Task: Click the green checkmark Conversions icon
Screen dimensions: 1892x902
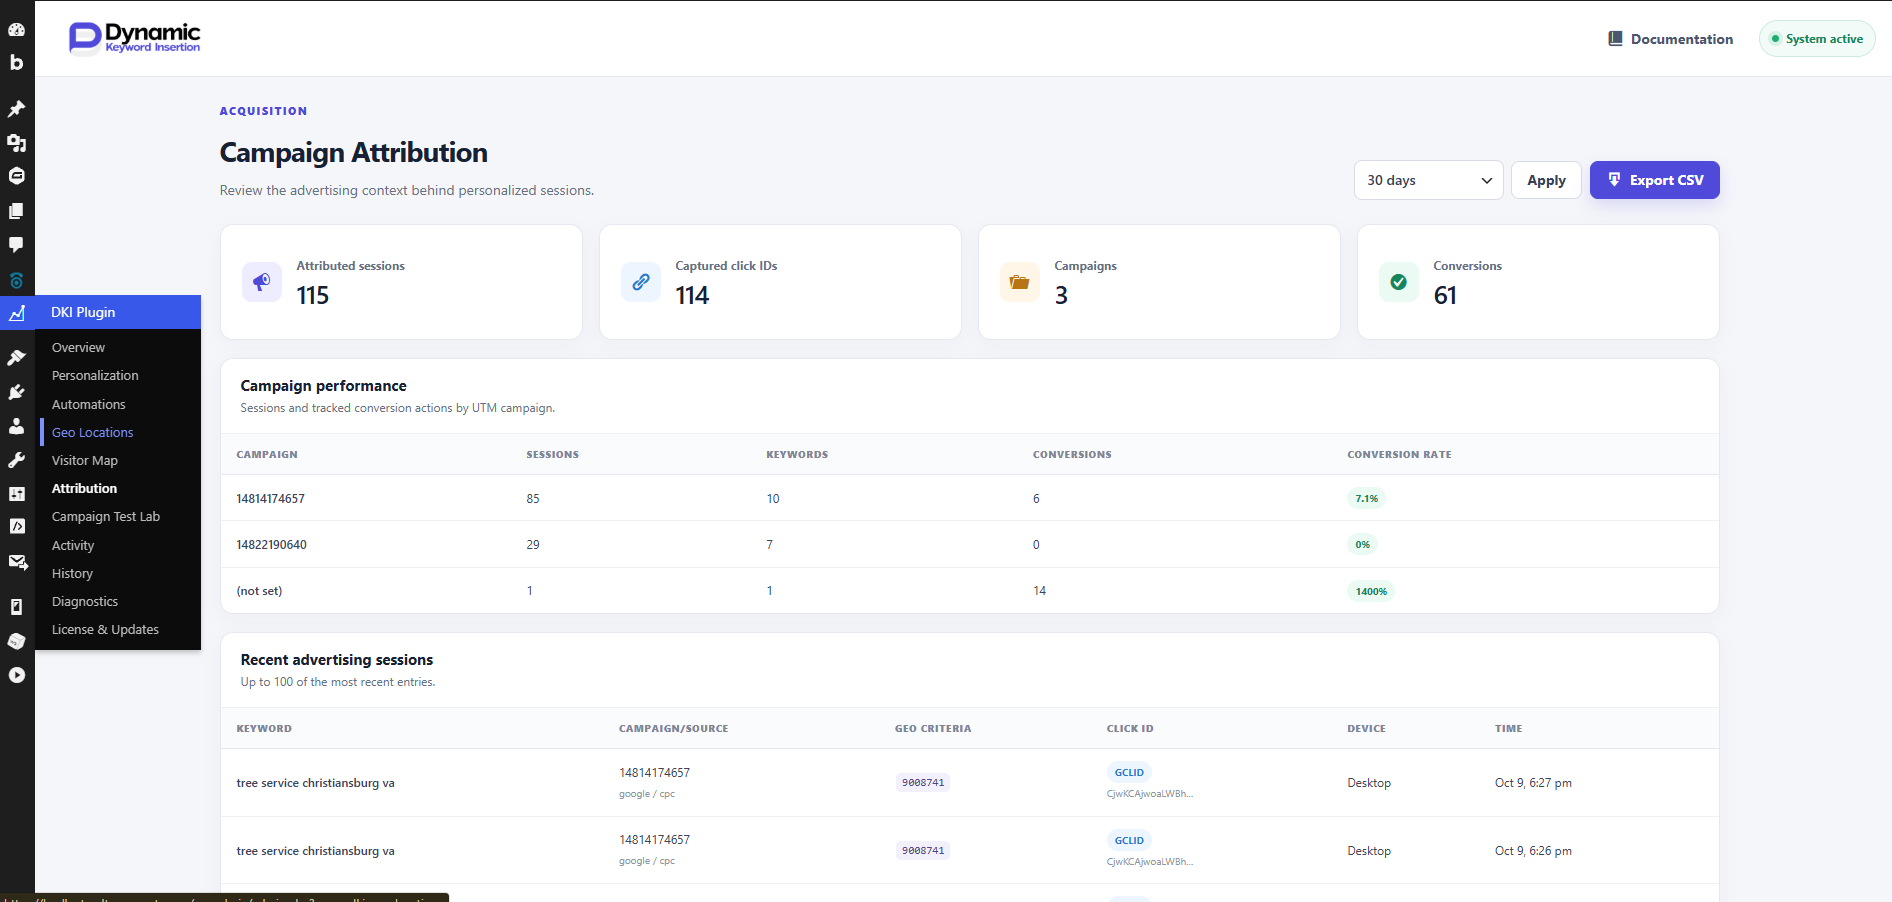Action: pyautogui.click(x=1399, y=282)
